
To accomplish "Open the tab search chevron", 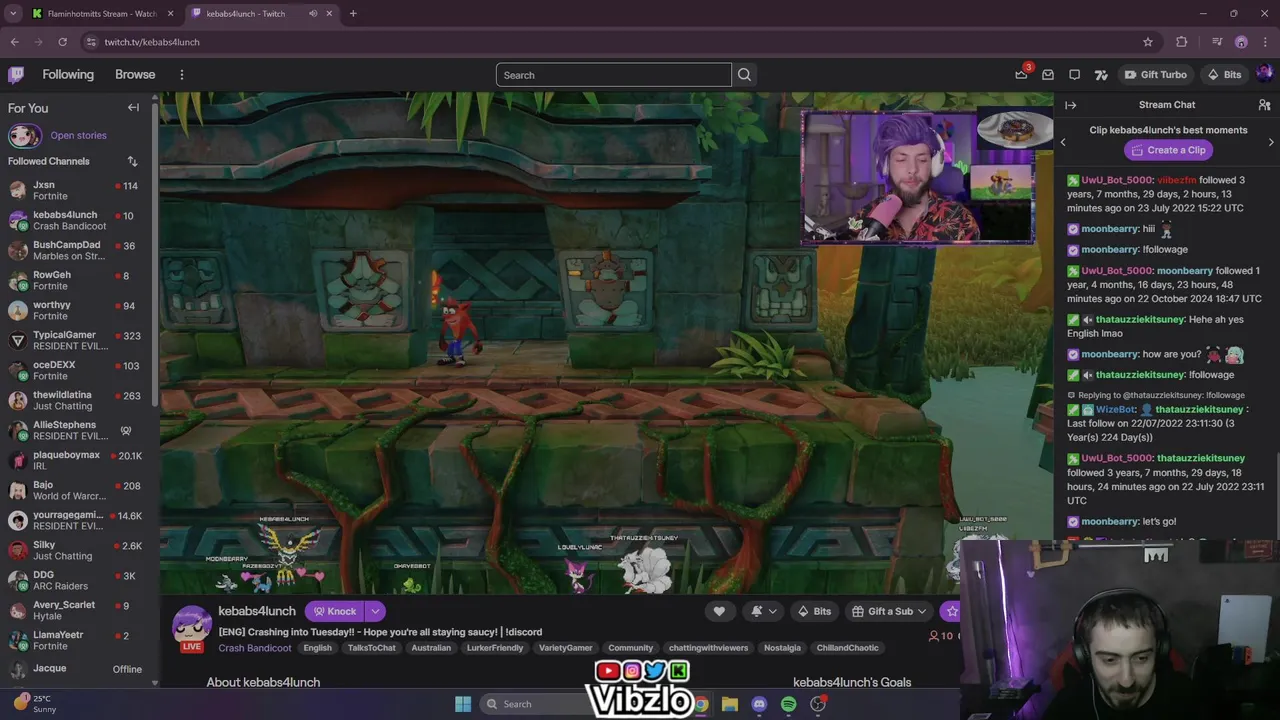I will pos(13,14).
